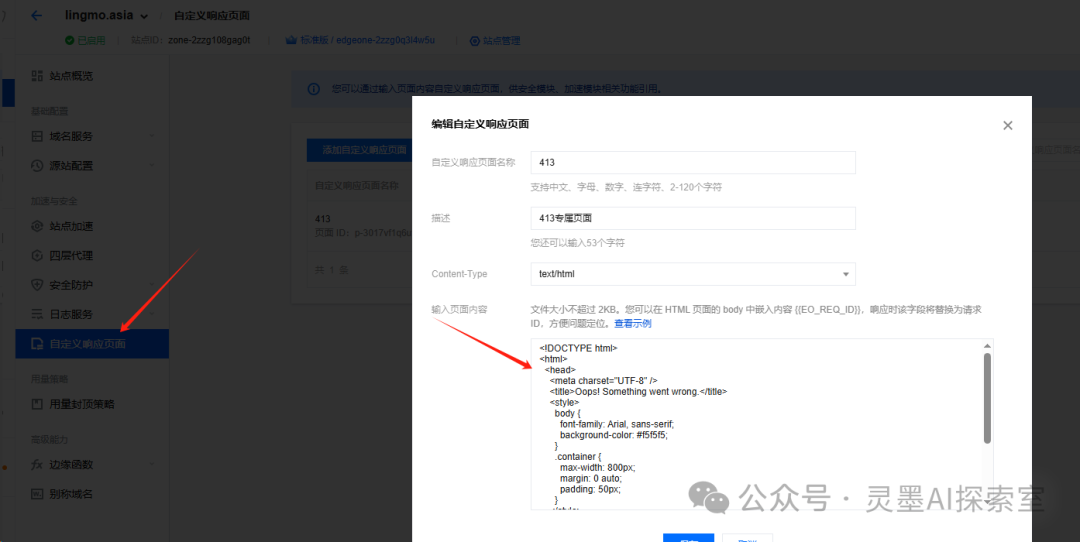Click the info icon in the notice banner

(x=313, y=89)
